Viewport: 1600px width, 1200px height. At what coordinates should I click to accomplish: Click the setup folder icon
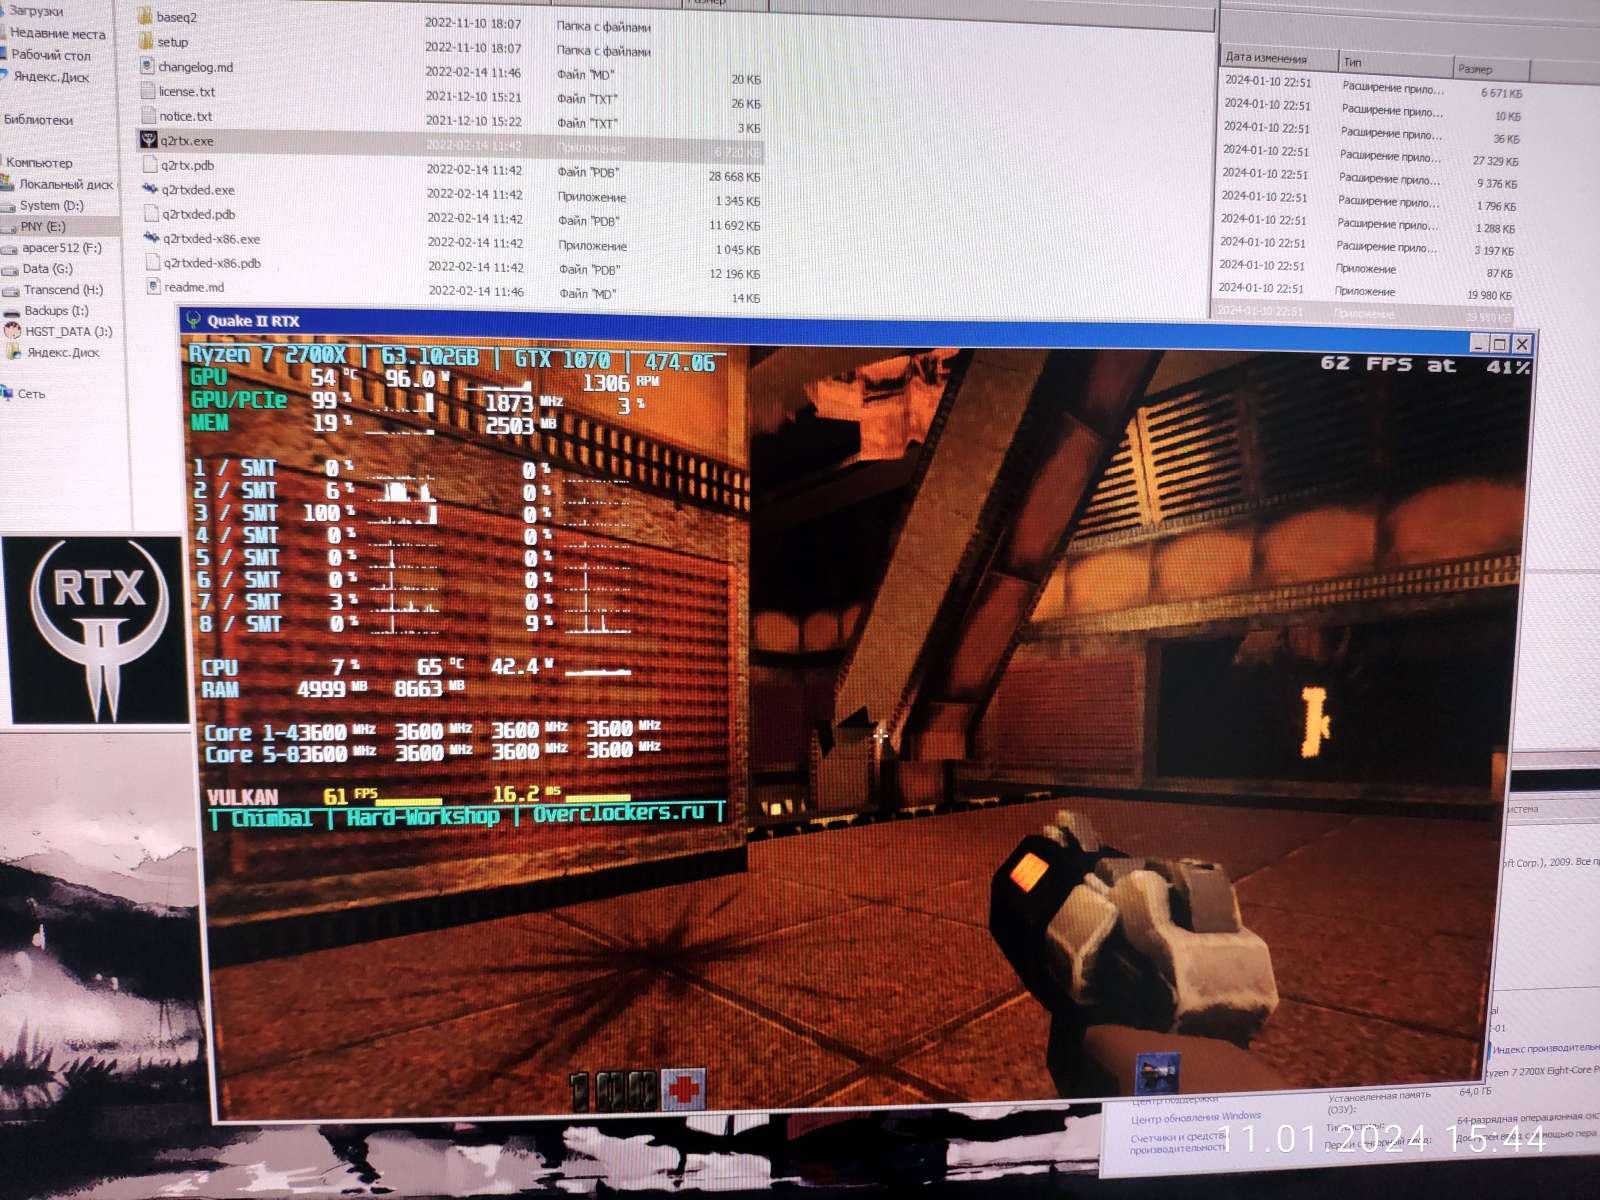pos(145,42)
